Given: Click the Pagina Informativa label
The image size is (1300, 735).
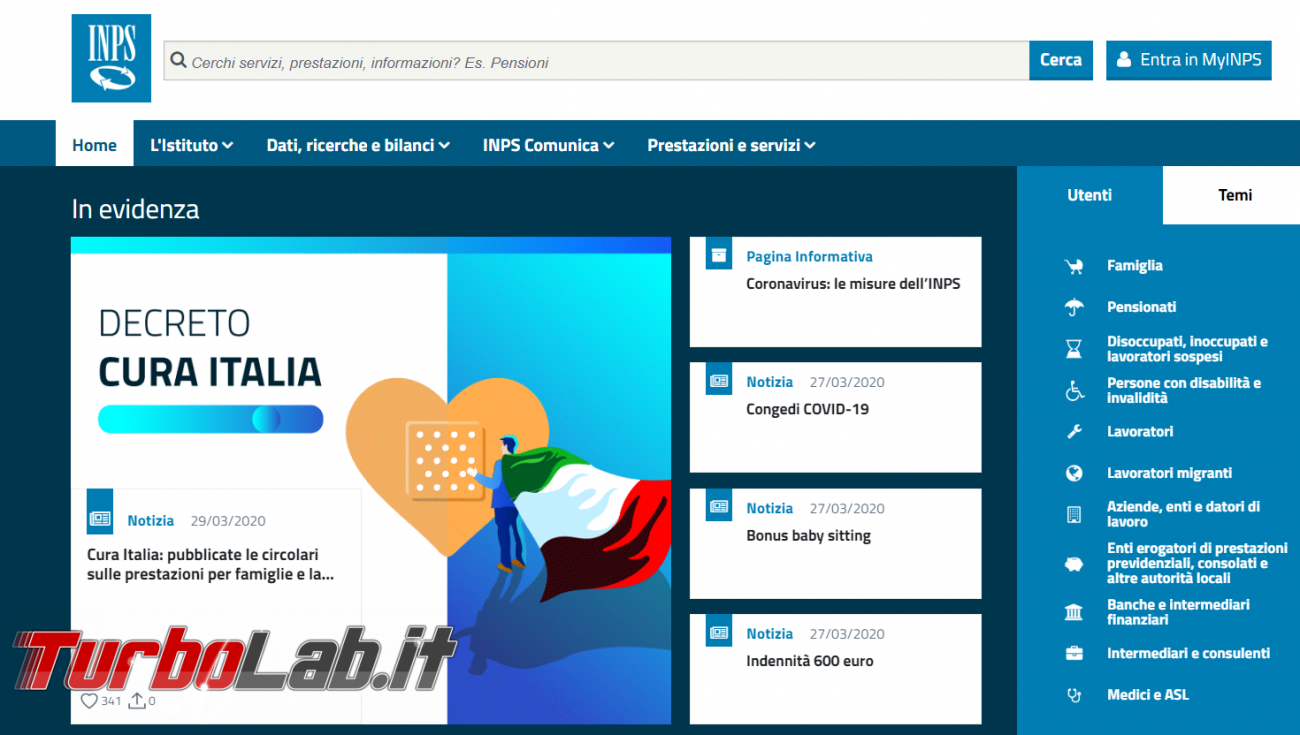Looking at the screenshot, I should [809, 257].
